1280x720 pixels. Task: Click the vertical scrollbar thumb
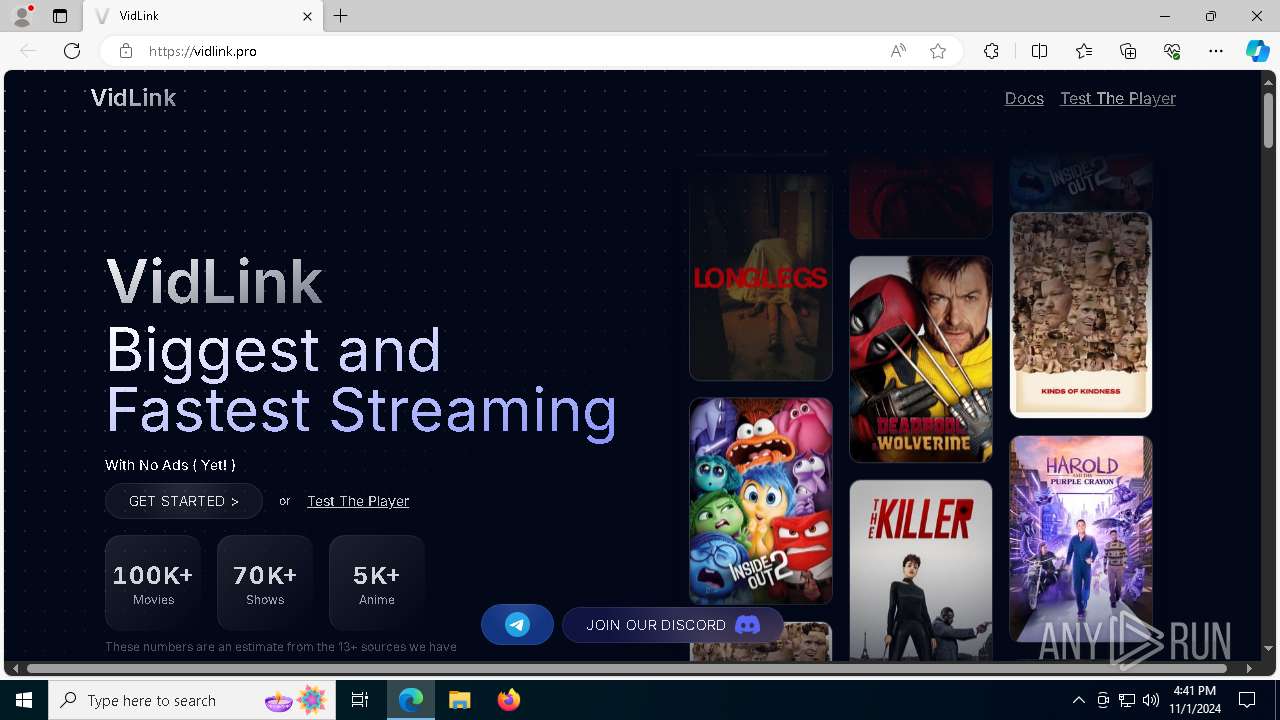coord(1268,120)
